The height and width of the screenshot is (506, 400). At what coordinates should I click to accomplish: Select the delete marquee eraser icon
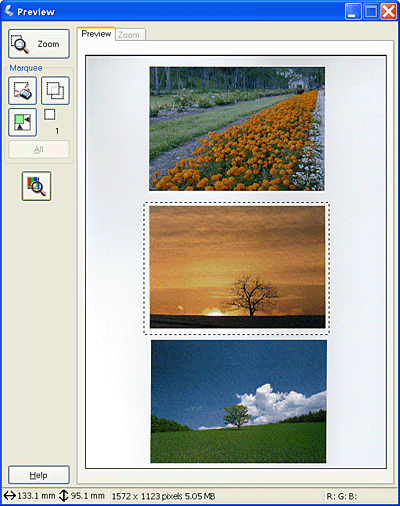coord(22,90)
